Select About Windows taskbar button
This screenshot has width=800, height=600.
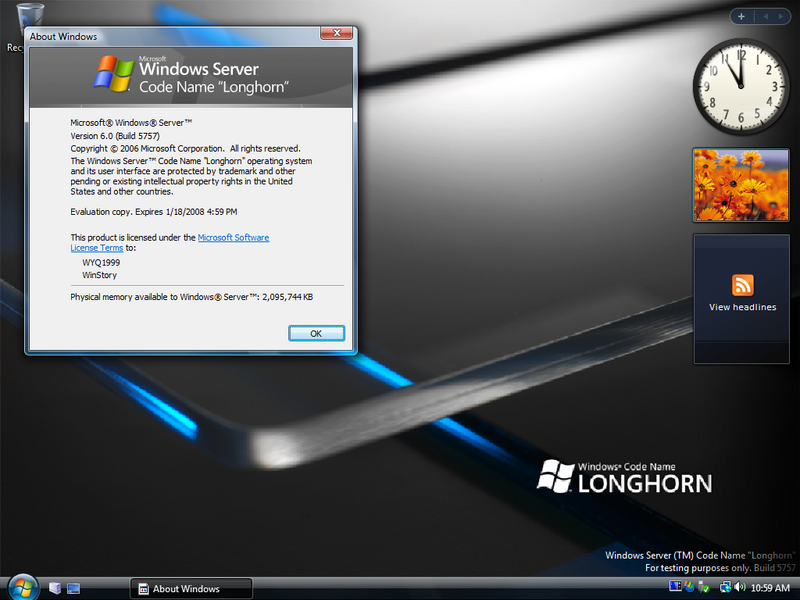[x=191, y=588]
